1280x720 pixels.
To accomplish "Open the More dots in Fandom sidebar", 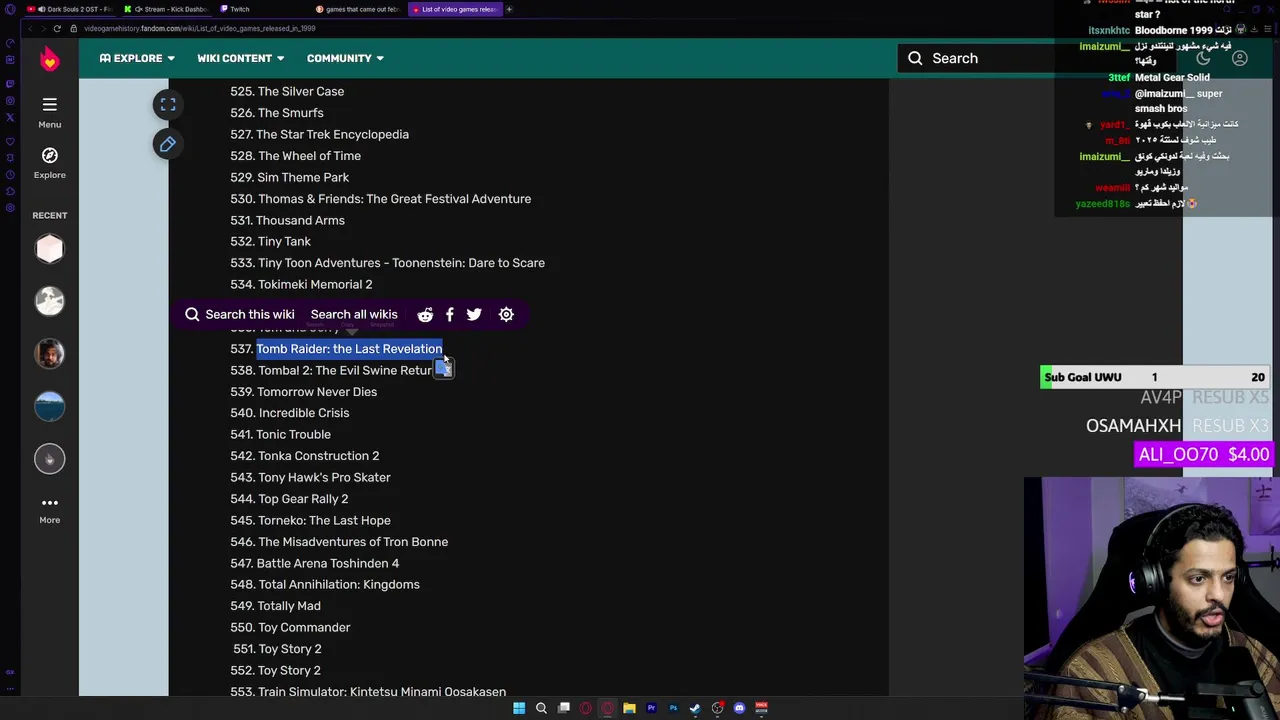I will coord(49,509).
